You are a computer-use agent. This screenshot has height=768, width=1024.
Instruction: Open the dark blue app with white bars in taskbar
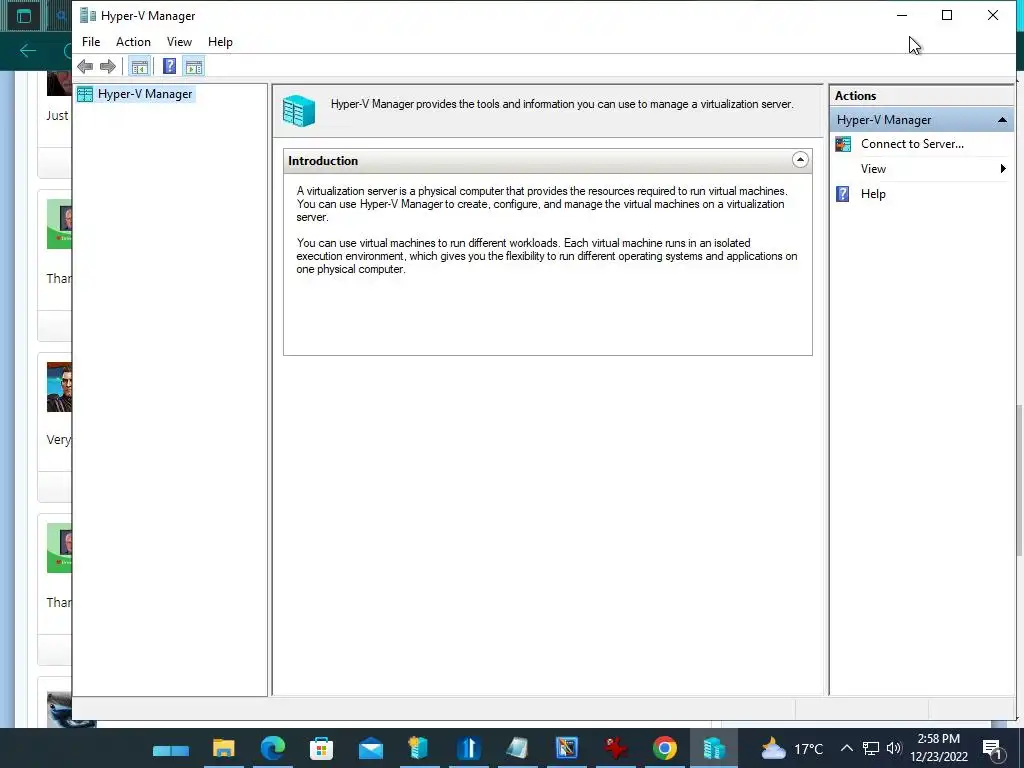468,748
